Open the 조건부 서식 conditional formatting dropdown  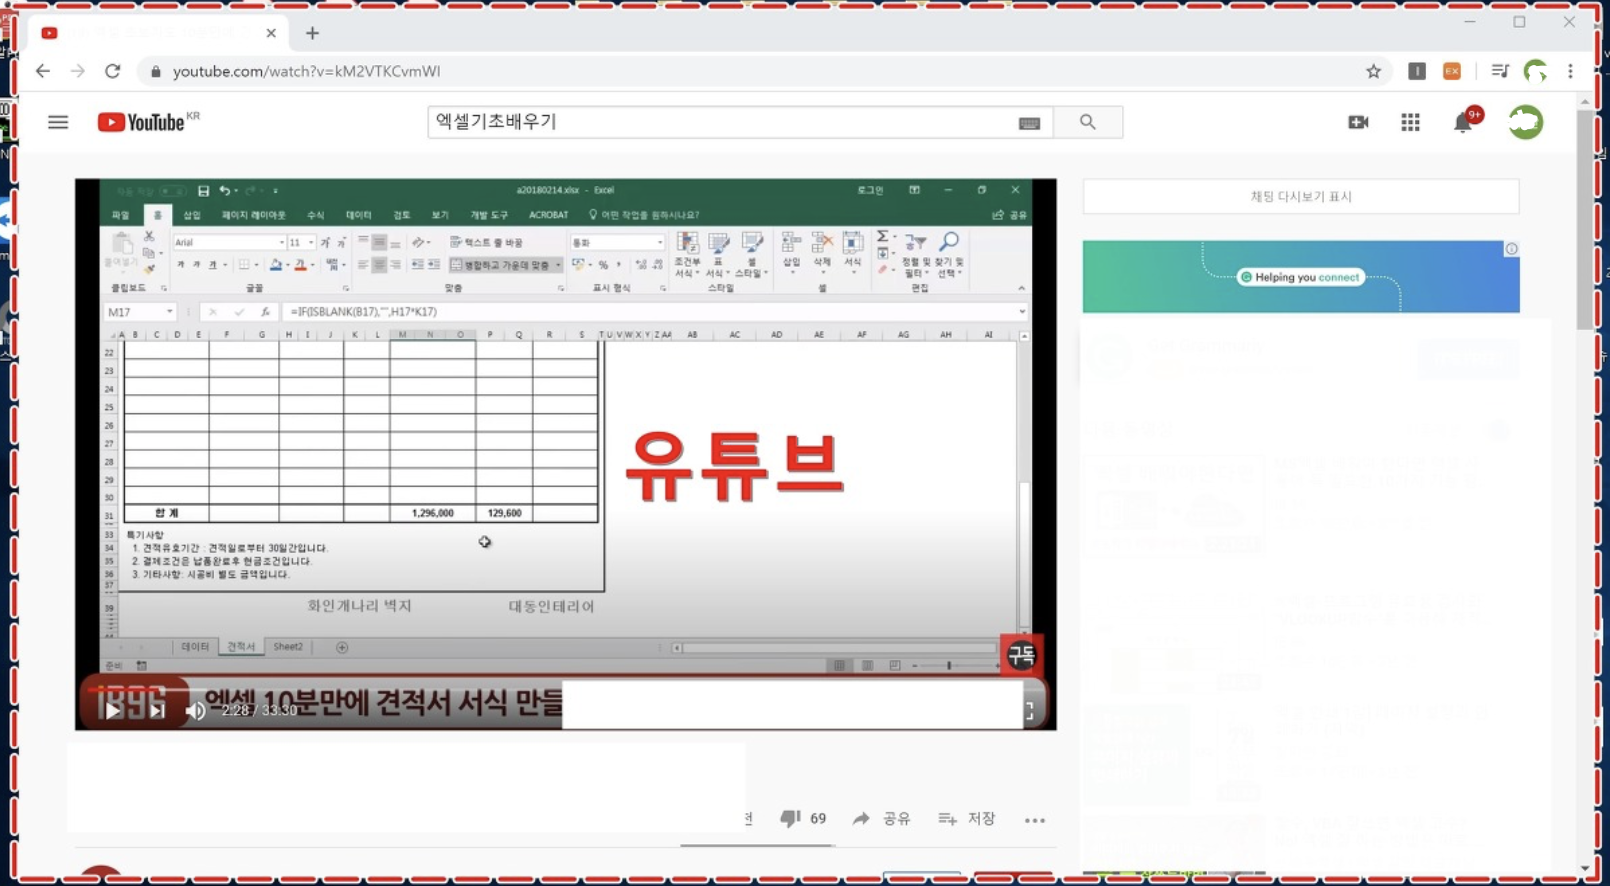[687, 255]
